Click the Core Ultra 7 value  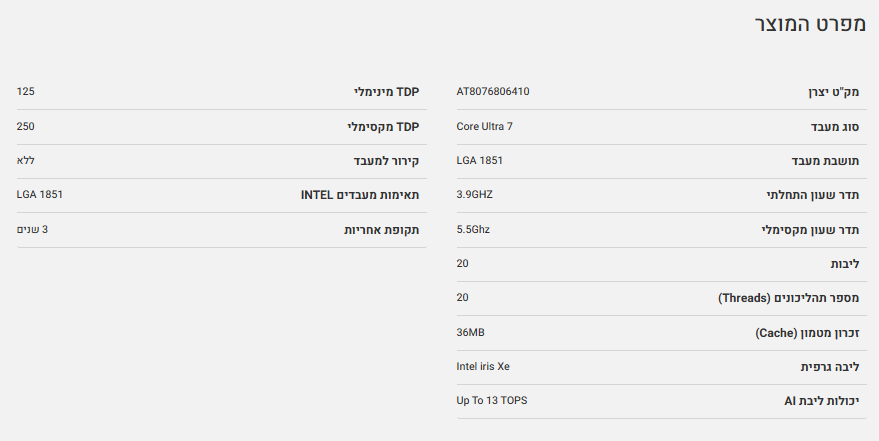click(484, 126)
